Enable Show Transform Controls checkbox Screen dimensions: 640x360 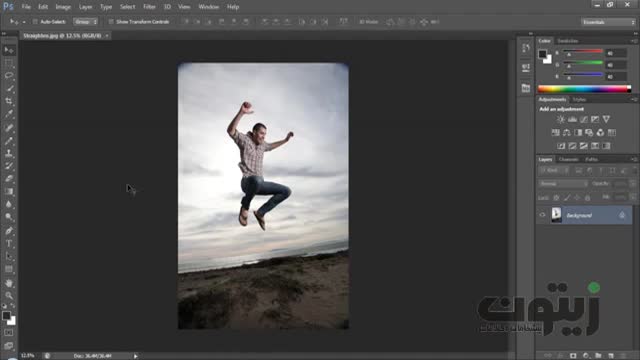(111, 22)
